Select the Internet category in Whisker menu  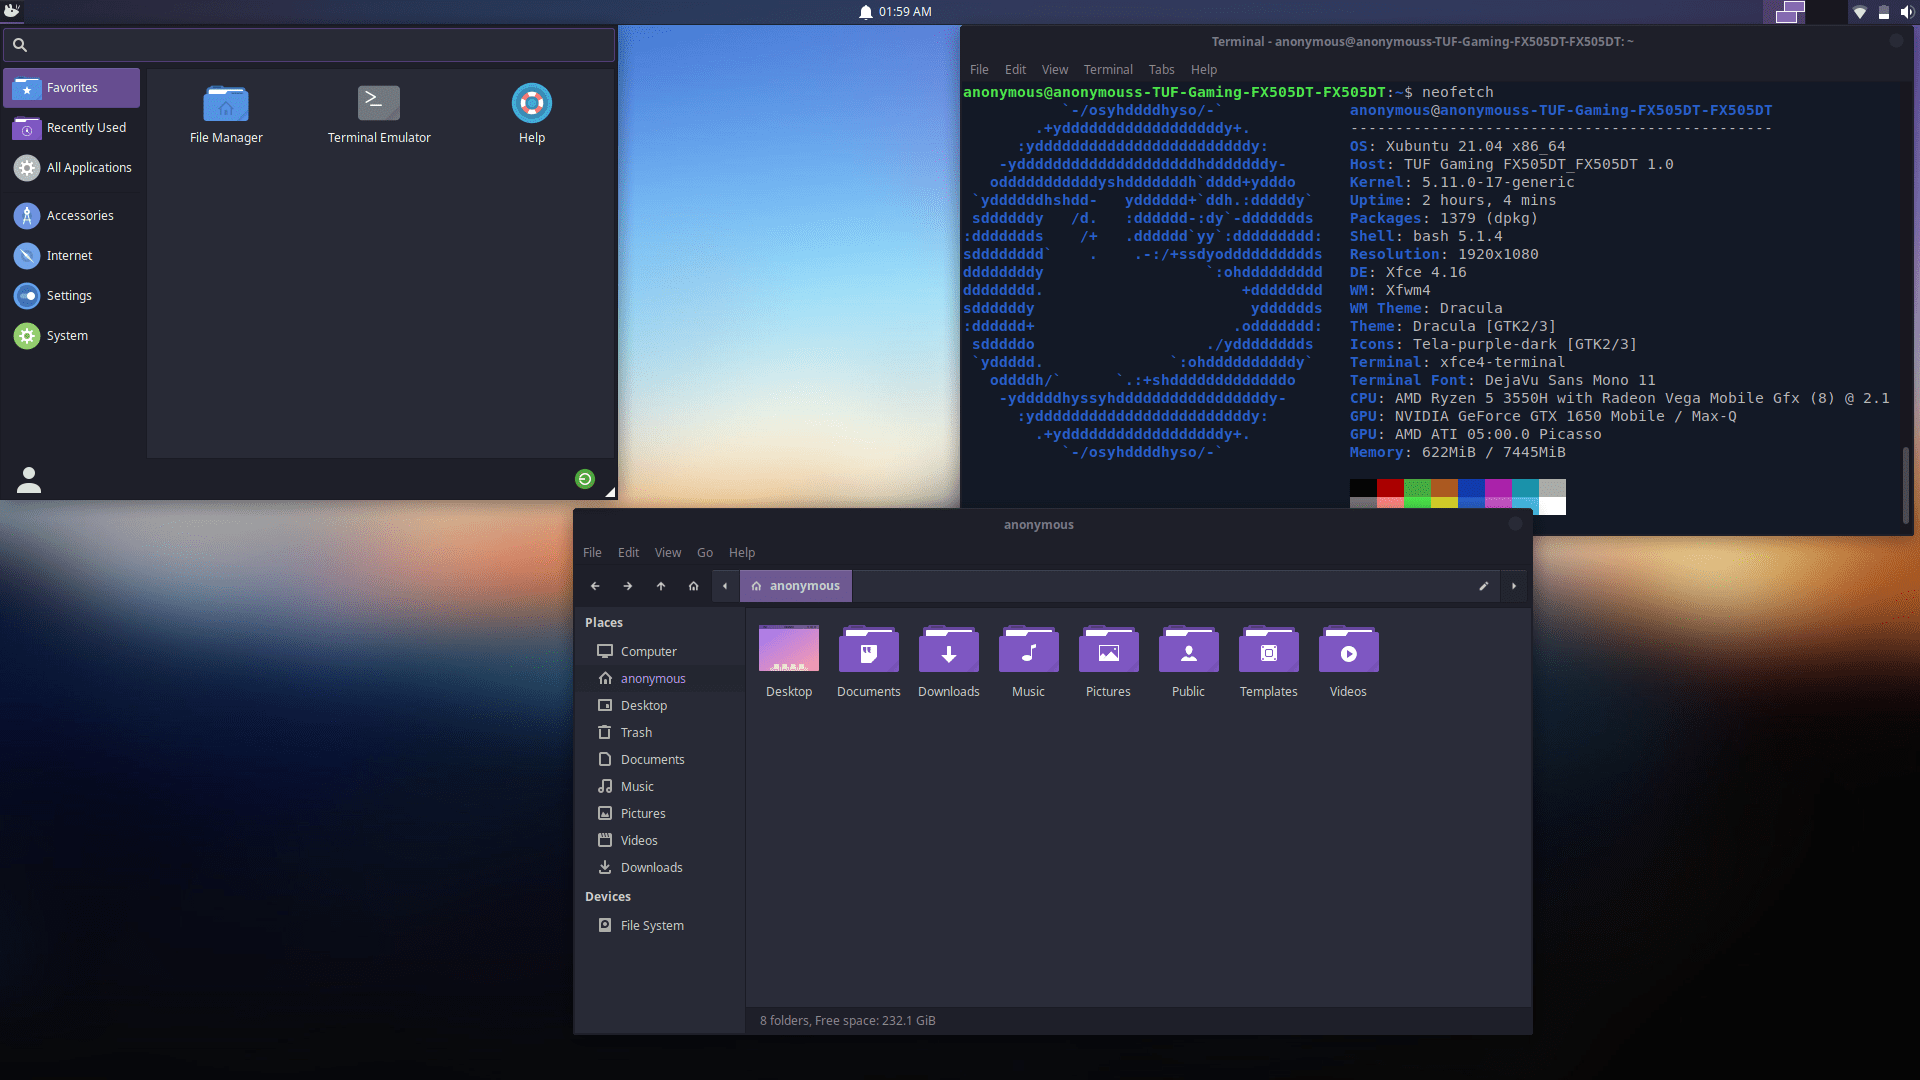tap(70, 255)
